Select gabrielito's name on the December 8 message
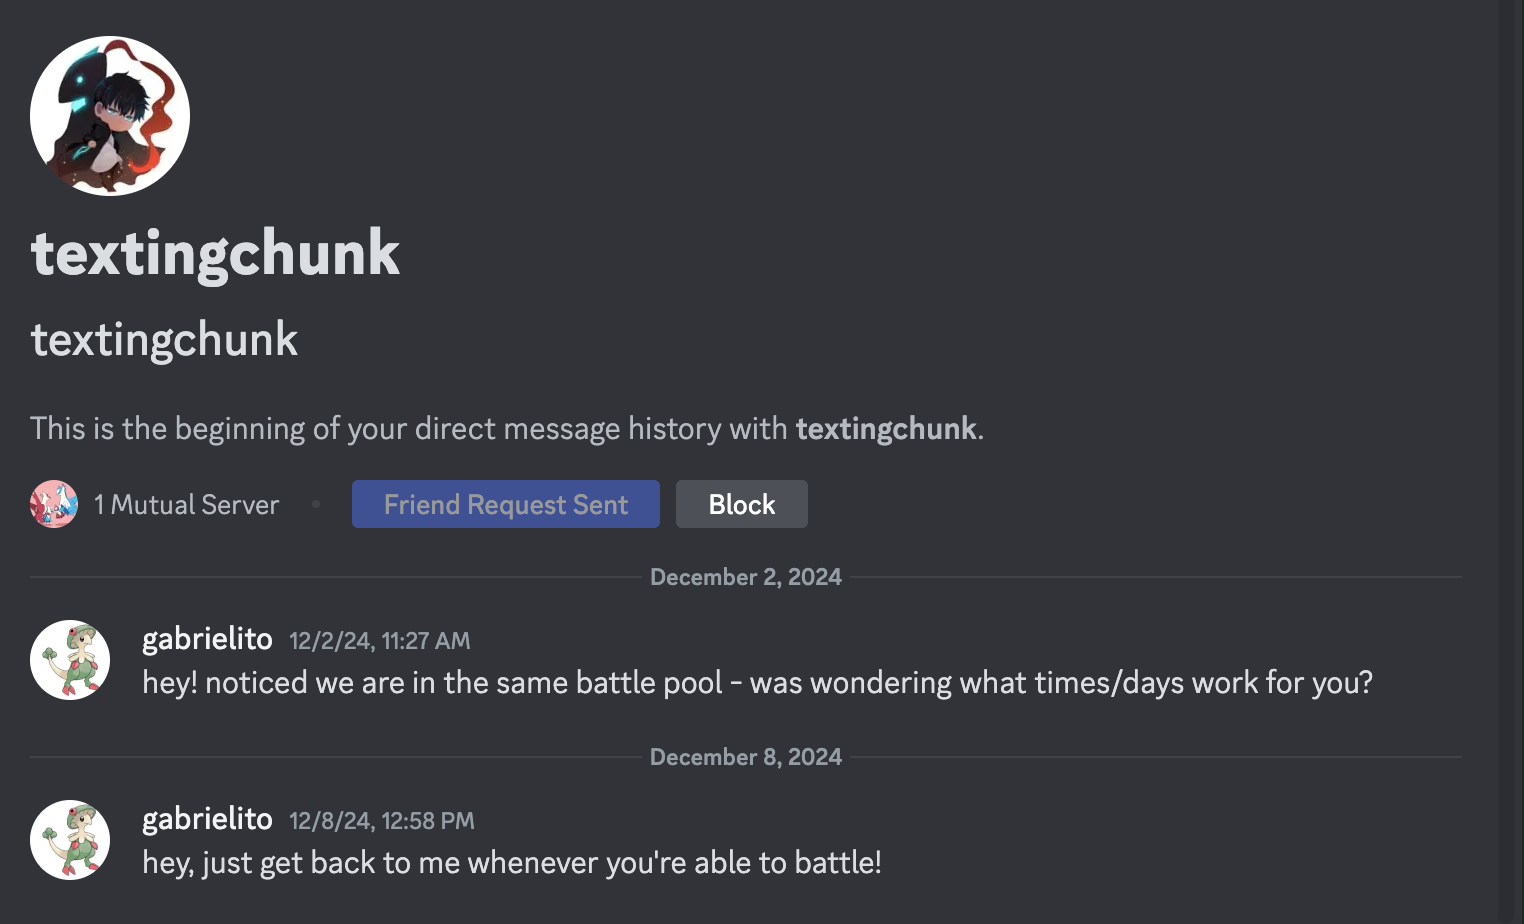Viewport: 1524px width, 924px height. 207,818
